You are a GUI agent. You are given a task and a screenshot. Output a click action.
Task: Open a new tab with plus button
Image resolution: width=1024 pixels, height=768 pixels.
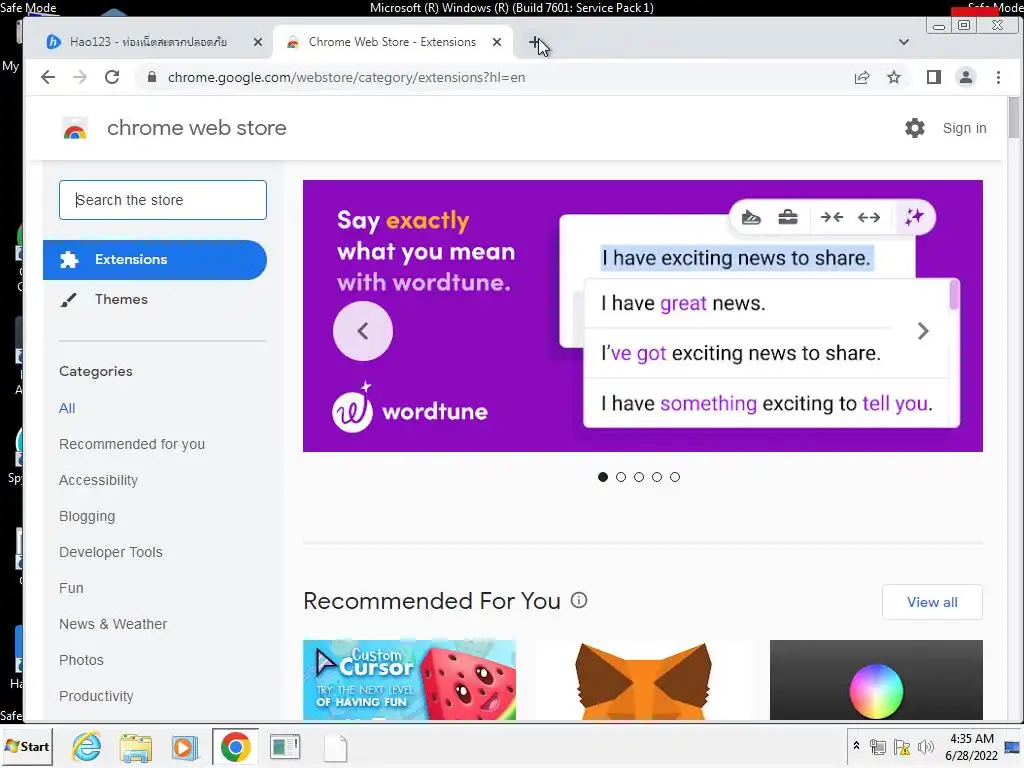click(x=534, y=42)
